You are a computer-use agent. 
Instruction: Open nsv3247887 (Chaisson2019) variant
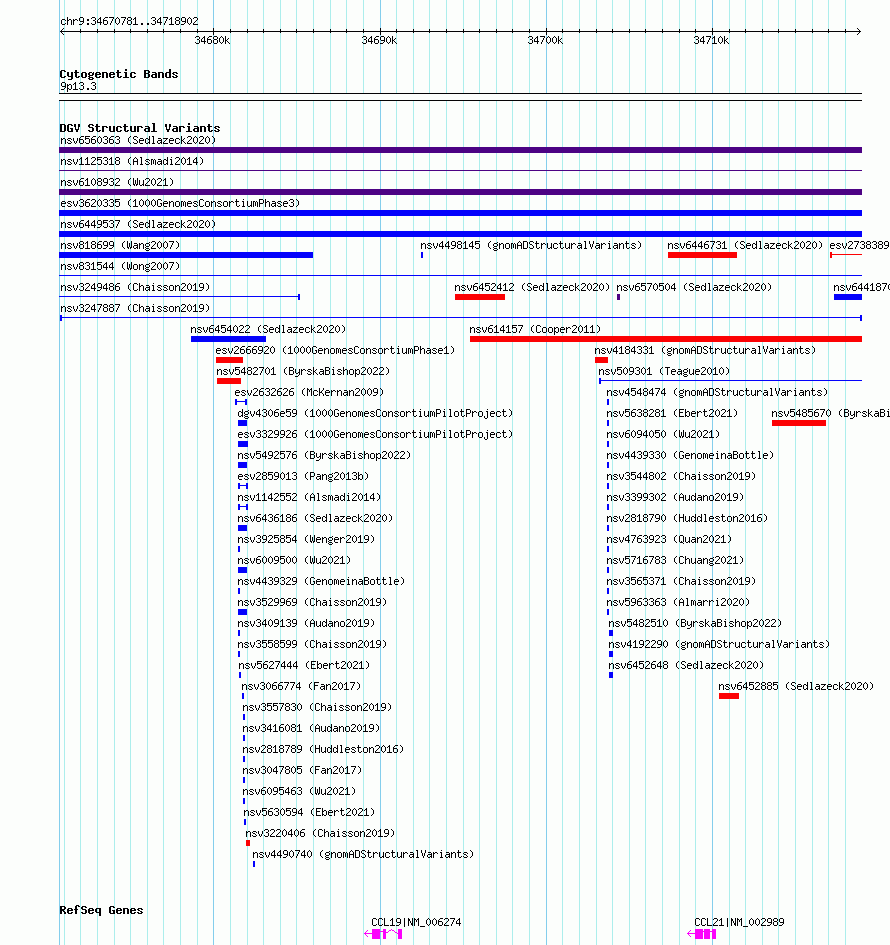pyautogui.click(x=135, y=309)
